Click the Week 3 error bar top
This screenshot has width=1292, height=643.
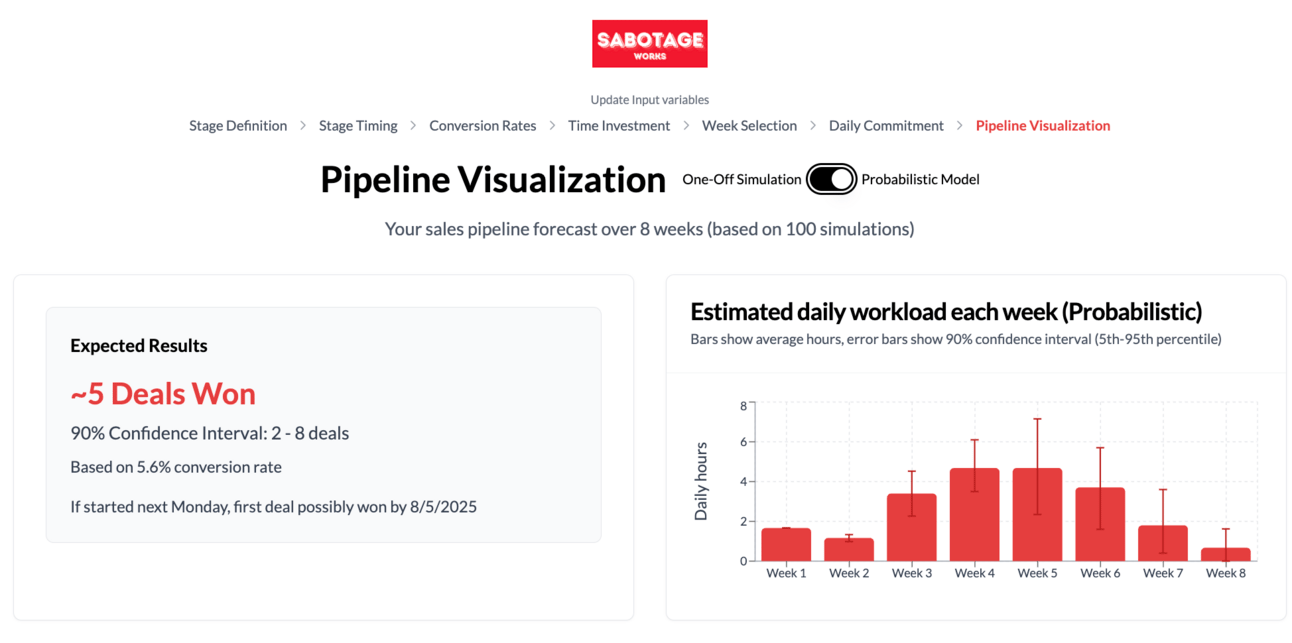(x=912, y=471)
